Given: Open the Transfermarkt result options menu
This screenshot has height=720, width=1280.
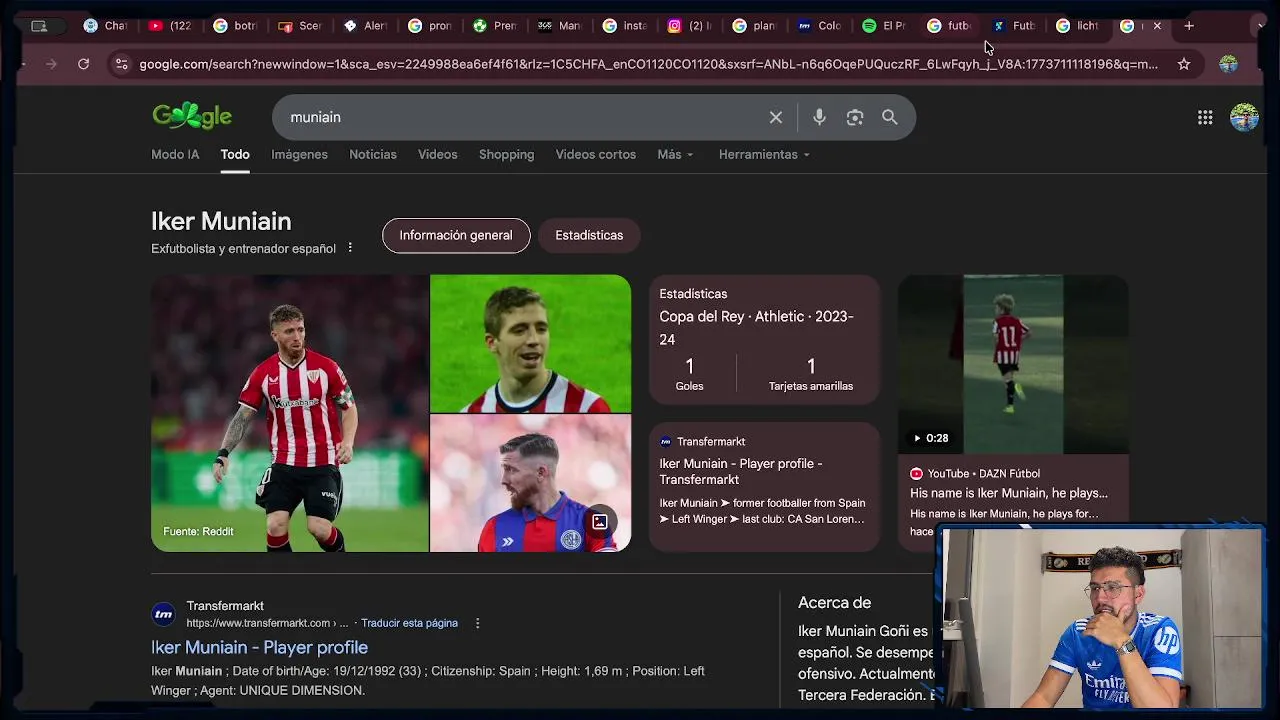Looking at the screenshot, I should click(x=477, y=623).
